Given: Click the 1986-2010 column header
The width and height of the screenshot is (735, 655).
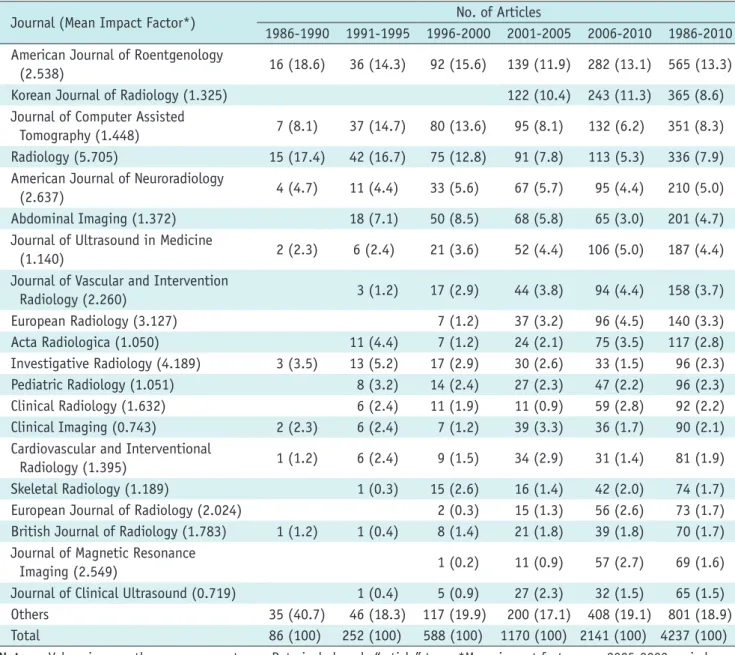Looking at the screenshot, I should click(700, 34).
